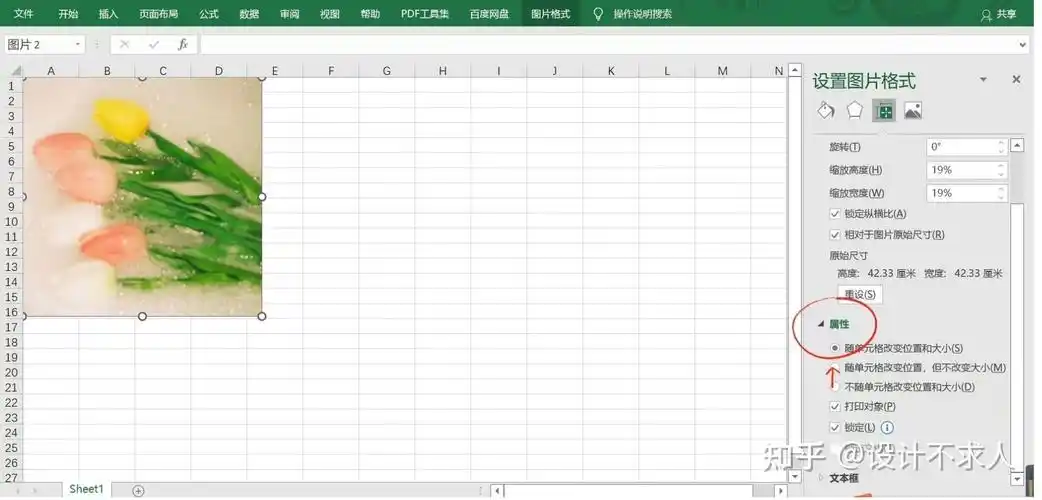This screenshot has width=1042, height=500.
Task: Open the 文件 menu tab
Action: pyautogui.click(x=24, y=13)
